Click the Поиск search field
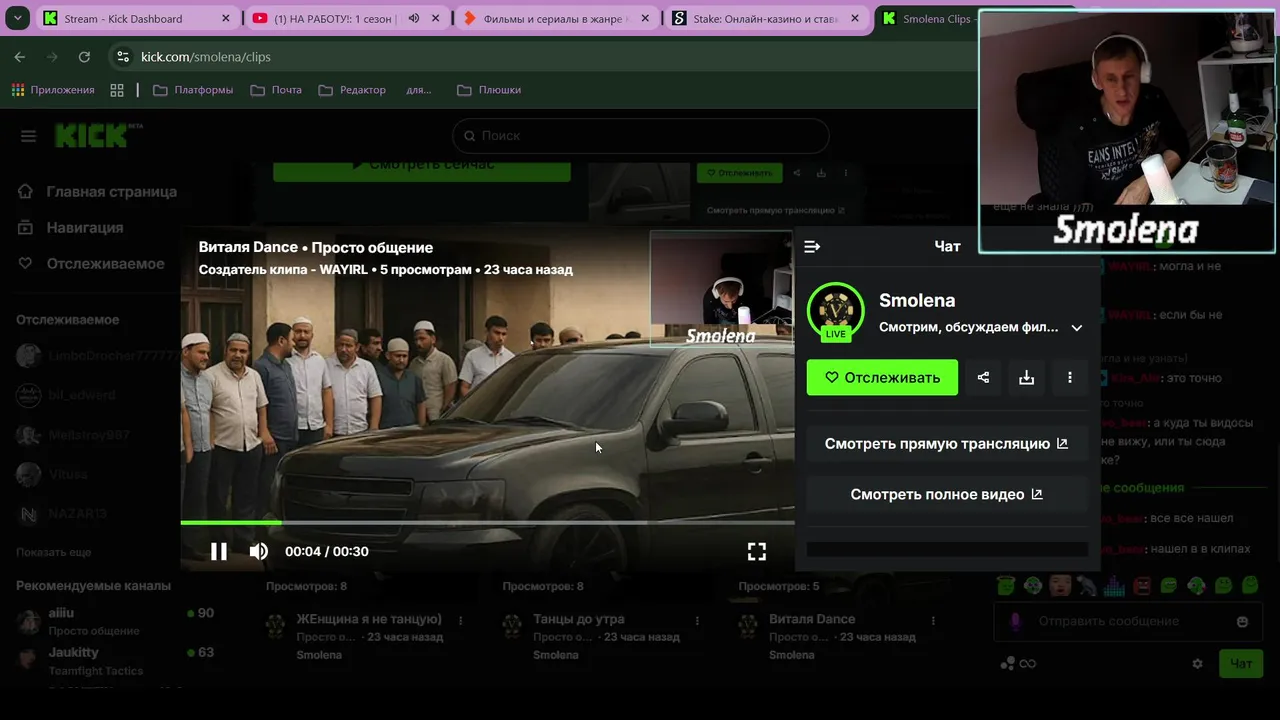This screenshot has width=1280, height=720. coord(640,135)
